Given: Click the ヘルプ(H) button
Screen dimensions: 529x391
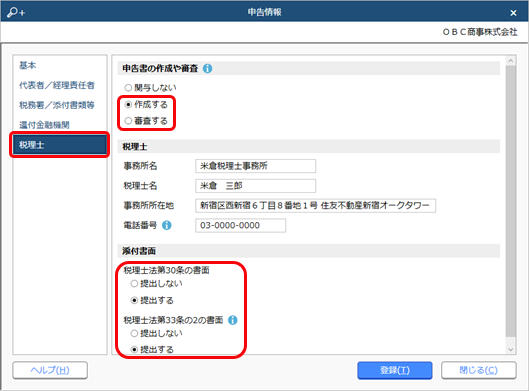Looking at the screenshot, I should pos(50,370).
